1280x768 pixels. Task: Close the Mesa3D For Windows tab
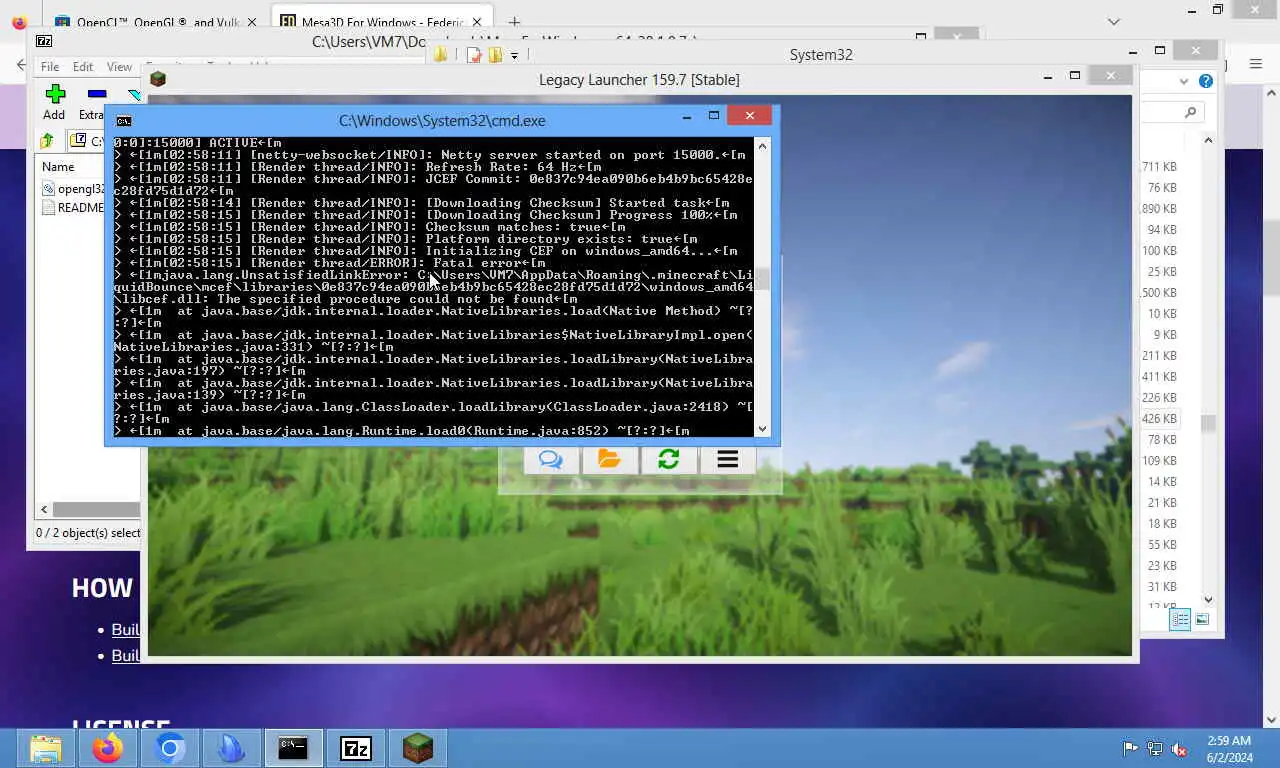point(475,21)
